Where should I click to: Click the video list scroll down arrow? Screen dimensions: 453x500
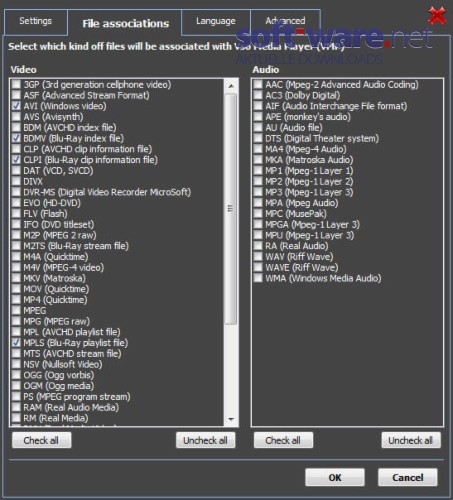[x=231, y=419]
